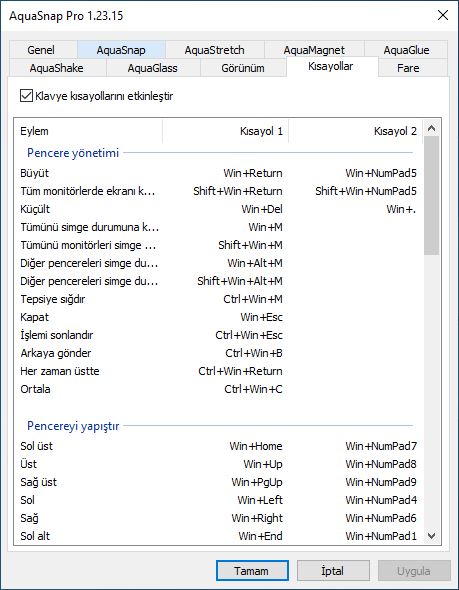Select the Sol alt row

[x=218, y=536]
